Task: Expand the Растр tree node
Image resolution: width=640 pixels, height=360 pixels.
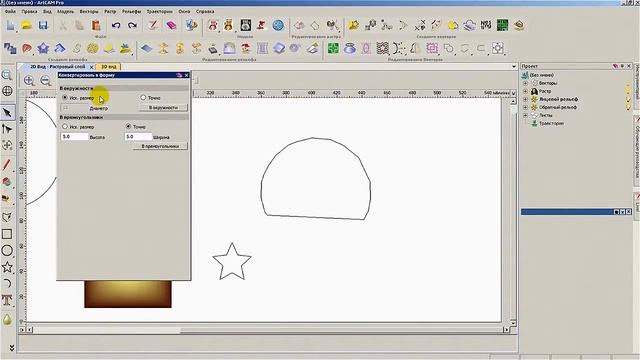Action: coord(526,91)
